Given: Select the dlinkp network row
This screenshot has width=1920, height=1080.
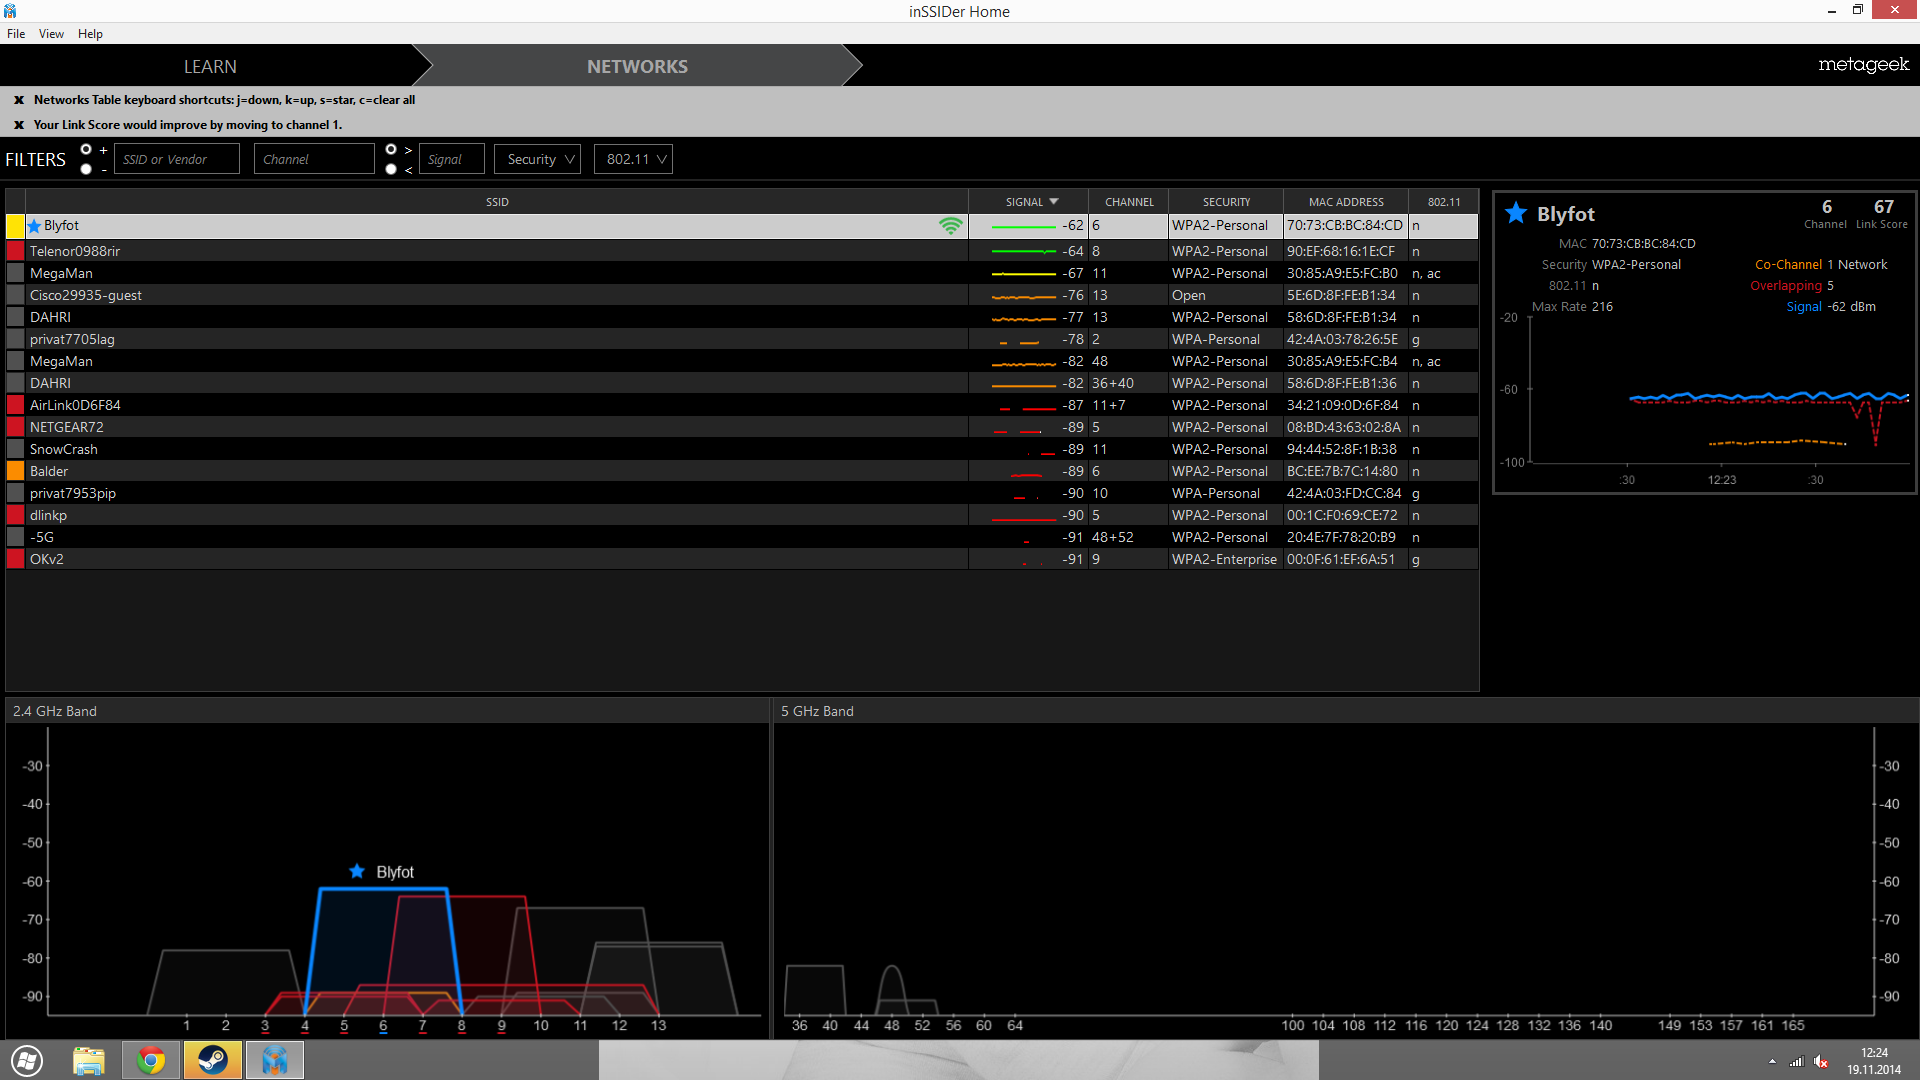Looking at the screenshot, I should tap(742, 515).
